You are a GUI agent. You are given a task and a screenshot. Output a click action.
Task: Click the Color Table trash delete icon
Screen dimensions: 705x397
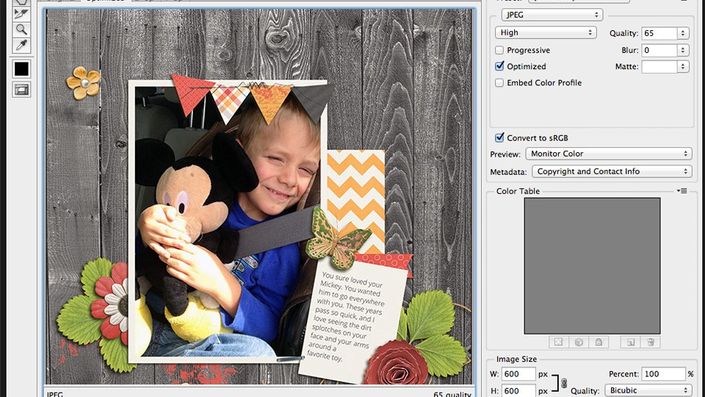(651, 342)
